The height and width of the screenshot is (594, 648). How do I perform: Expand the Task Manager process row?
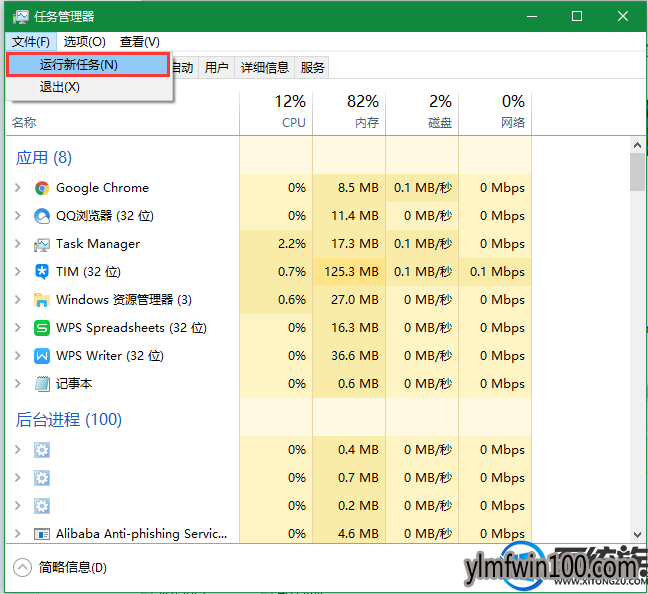click(17, 243)
